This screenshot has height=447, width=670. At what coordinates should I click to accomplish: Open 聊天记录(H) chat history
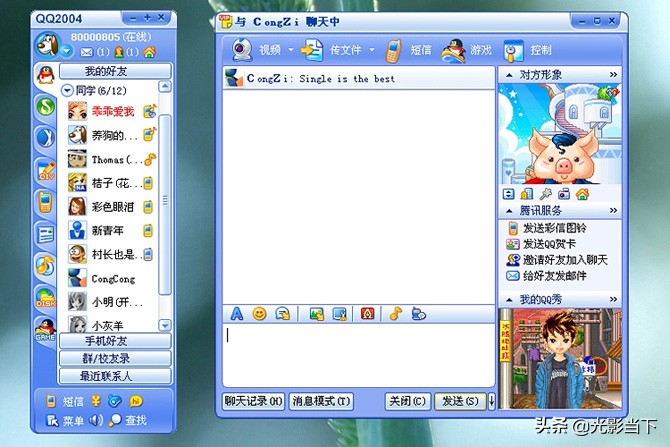(x=253, y=401)
